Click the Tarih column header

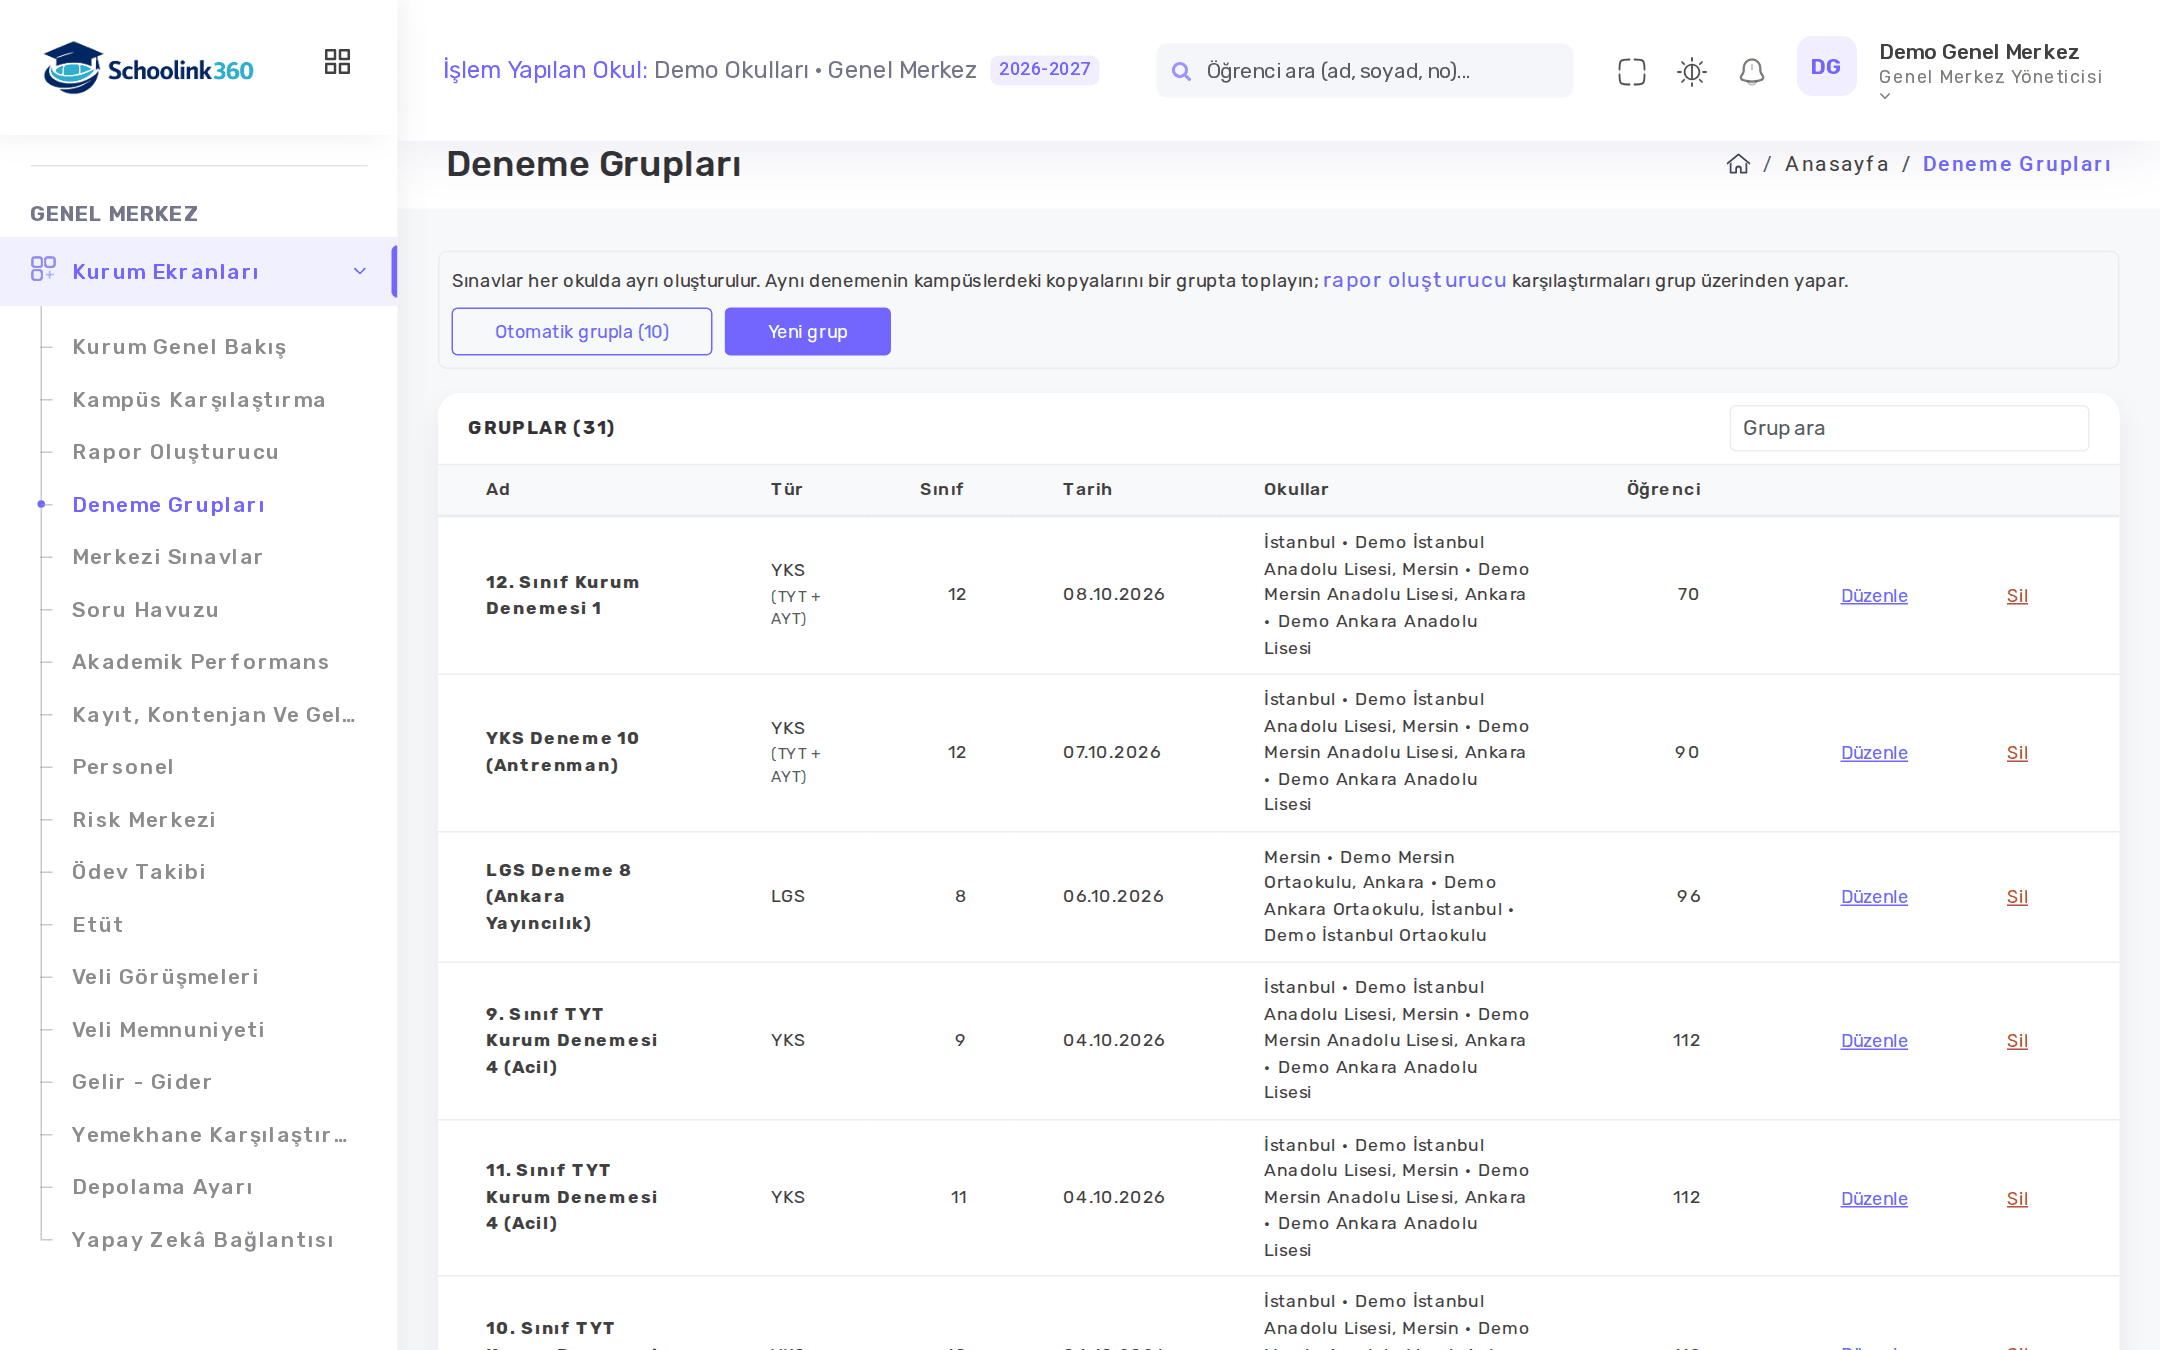1087,489
